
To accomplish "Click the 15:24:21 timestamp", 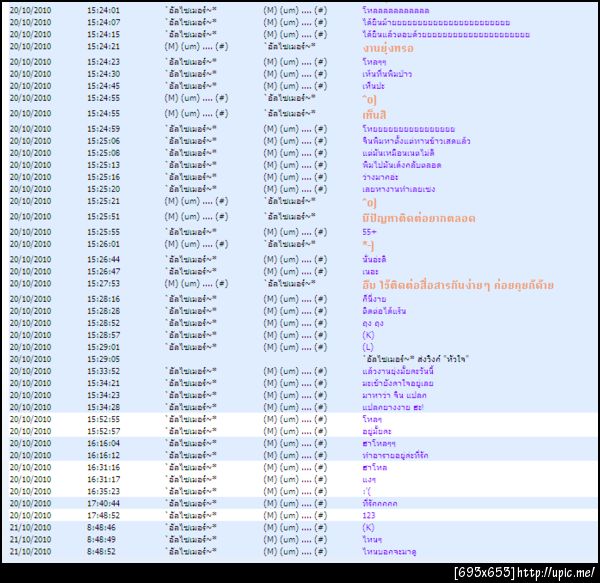I will (x=103, y=46).
